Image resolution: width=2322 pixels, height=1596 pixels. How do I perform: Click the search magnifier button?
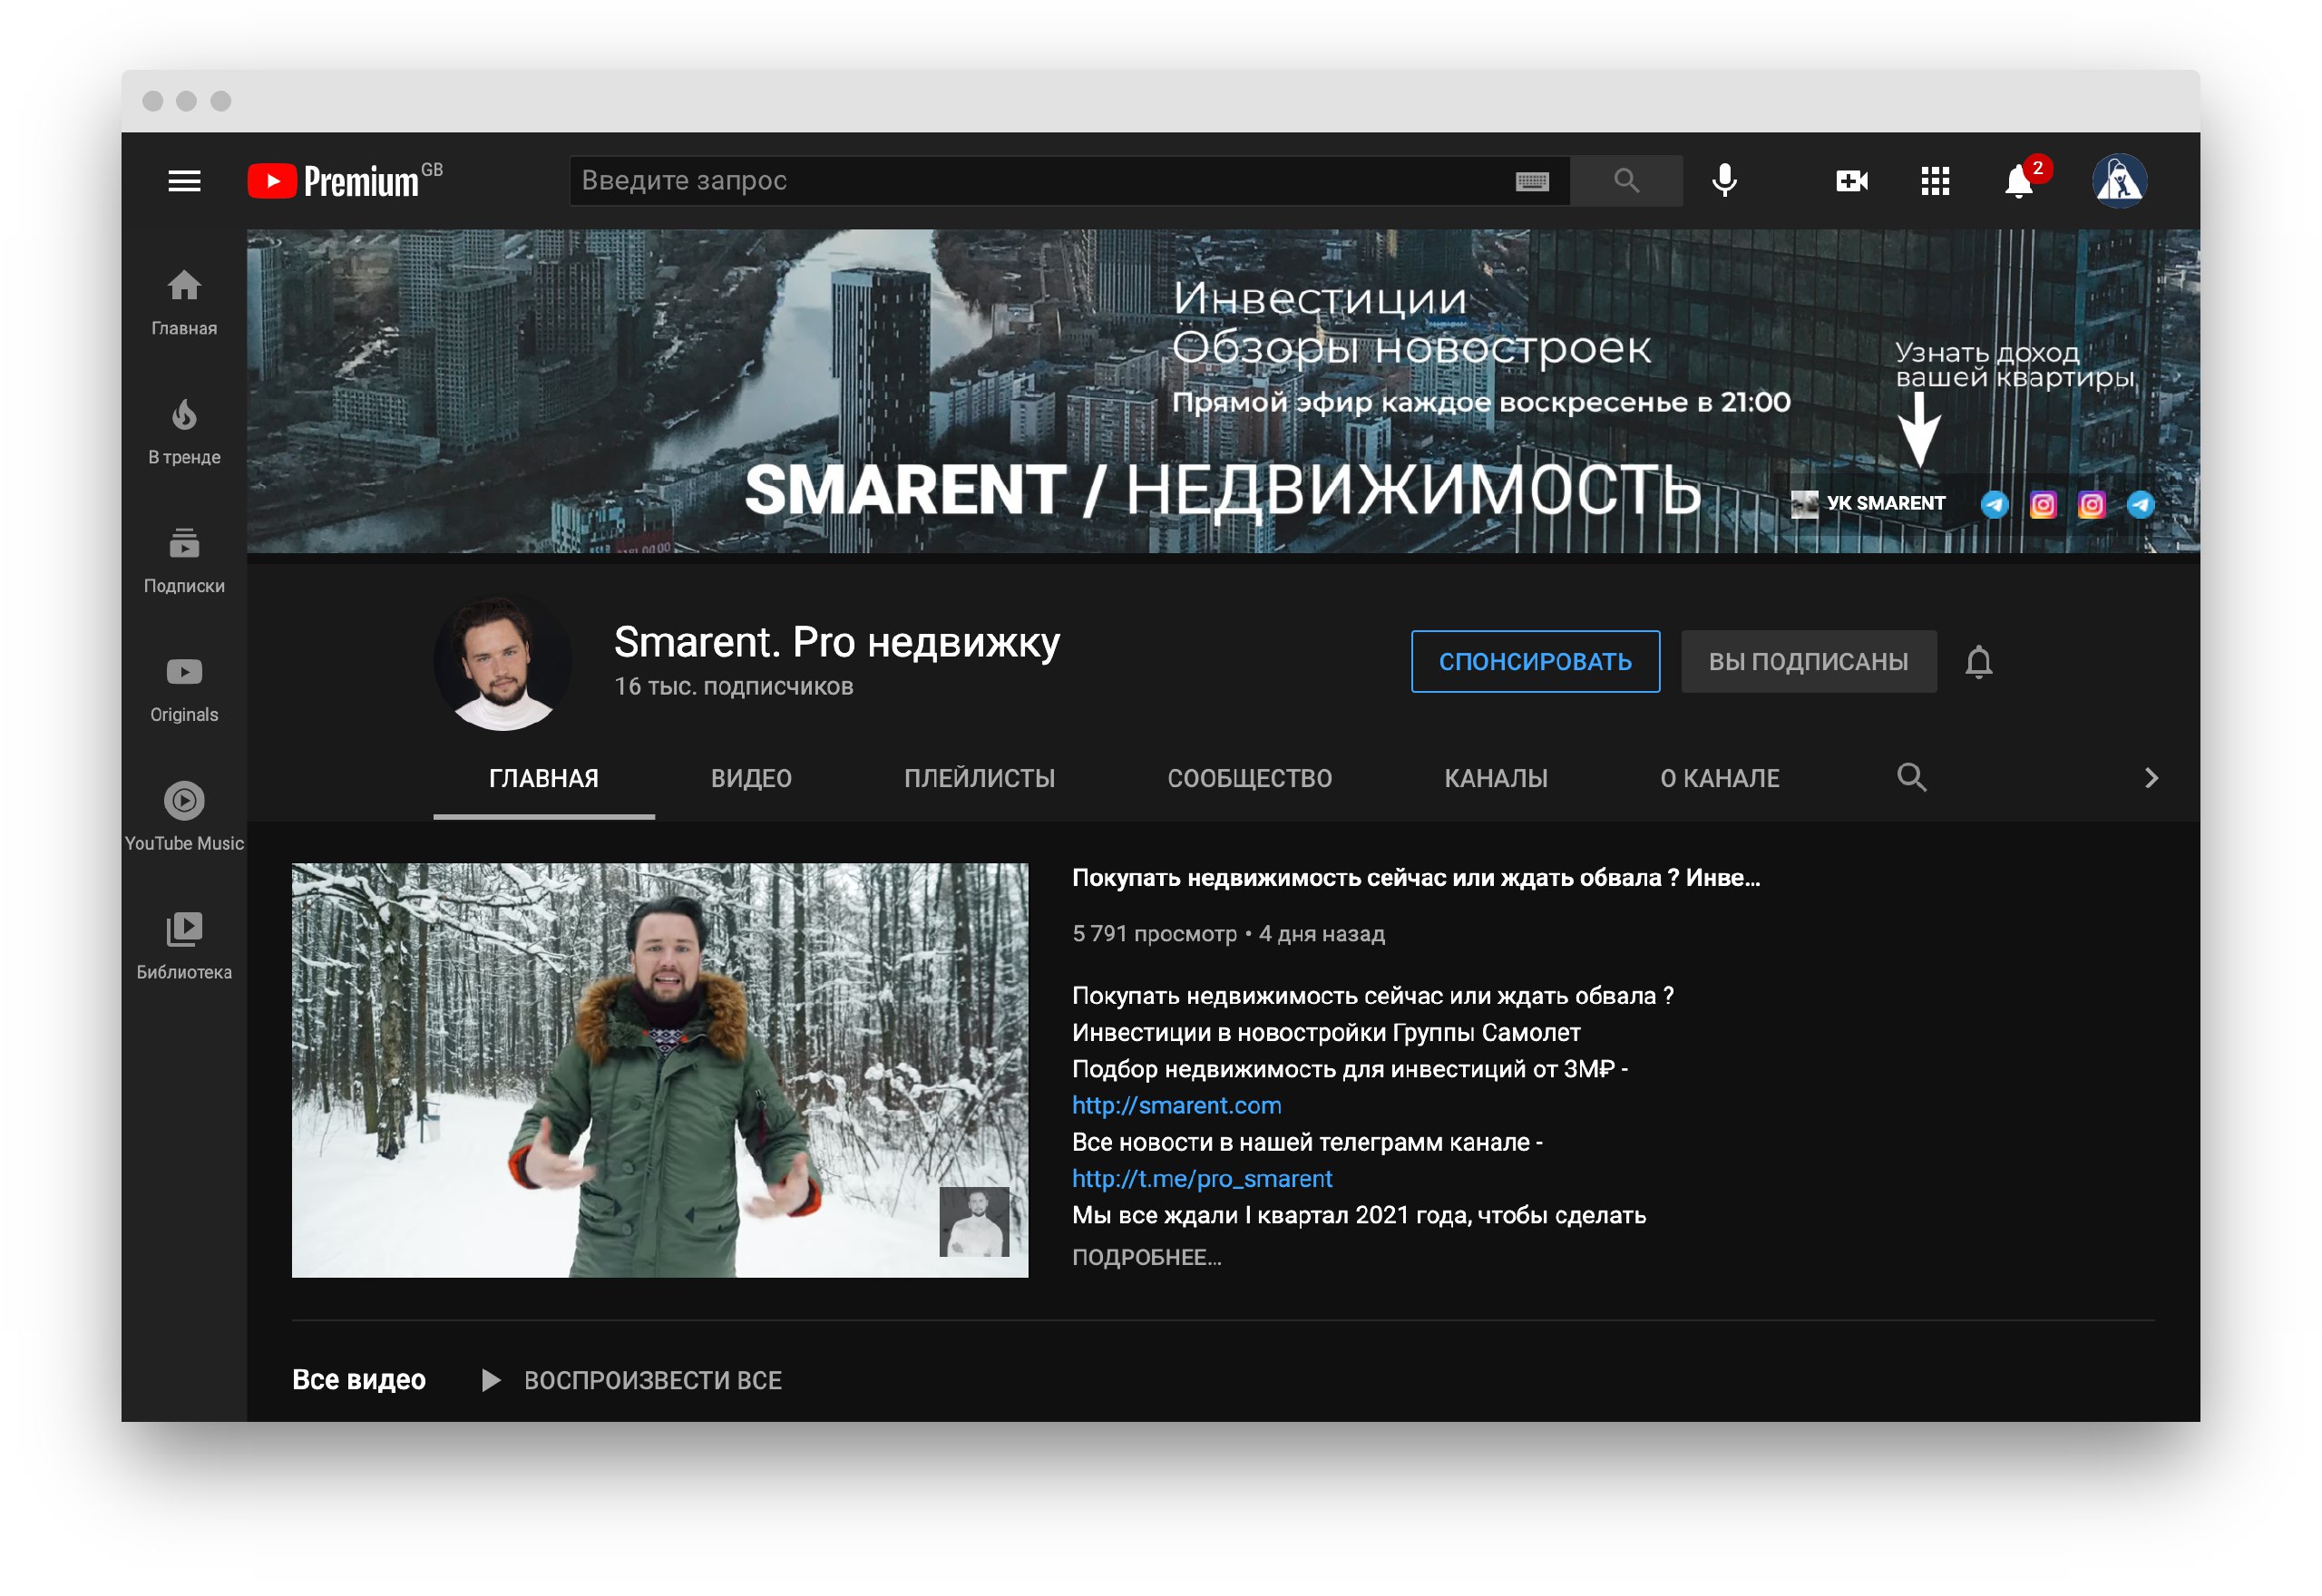1626,181
